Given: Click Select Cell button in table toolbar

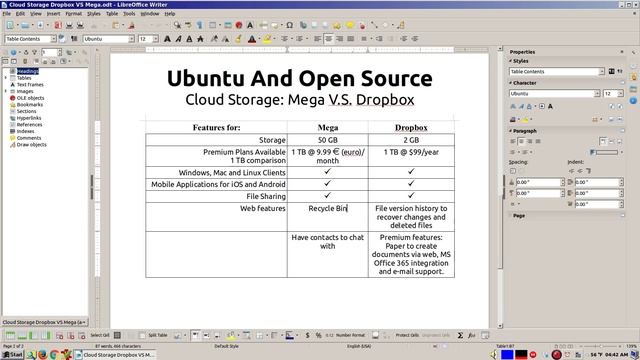Looking at the screenshot, I should [100, 335].
